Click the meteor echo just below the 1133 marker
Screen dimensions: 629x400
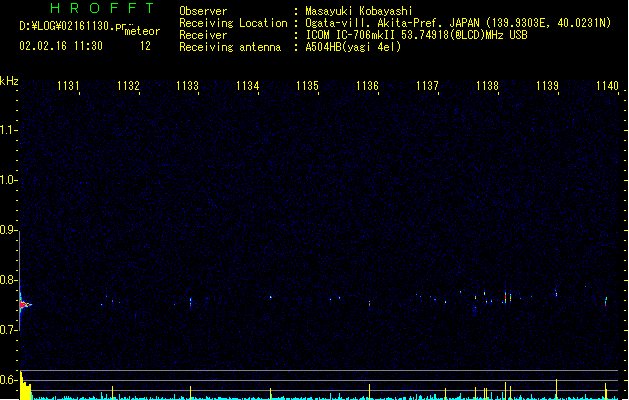point(191,302)
